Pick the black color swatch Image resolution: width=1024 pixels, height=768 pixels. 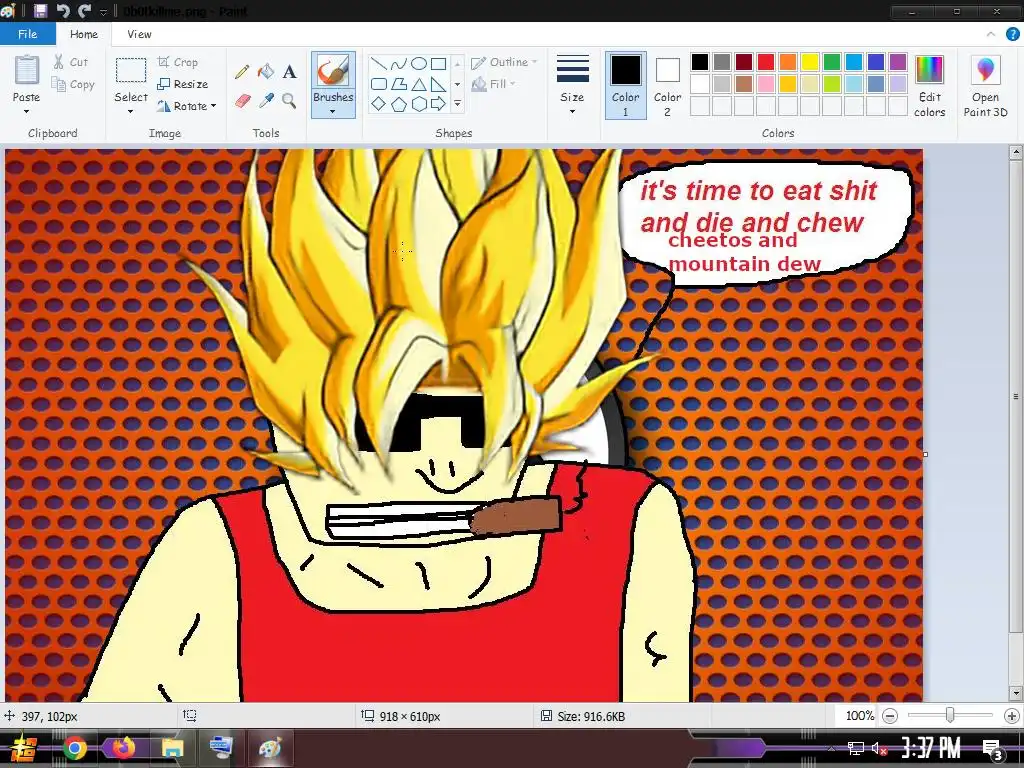[x=700, y=62]
